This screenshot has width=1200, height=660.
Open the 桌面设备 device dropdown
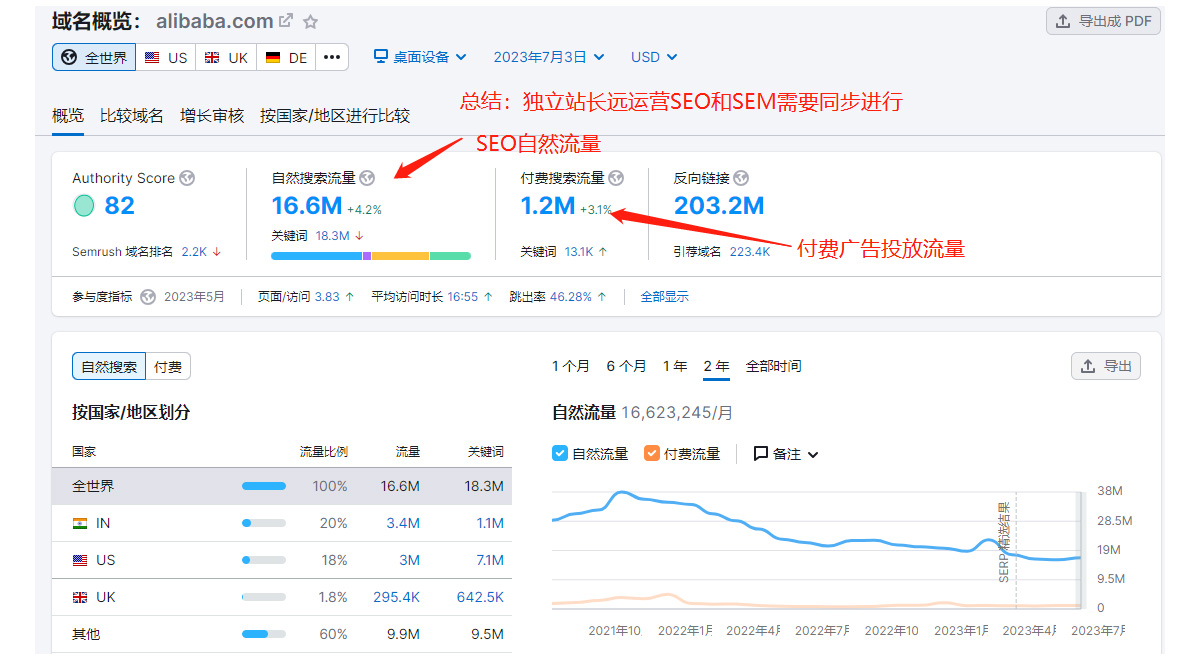[420, 57]
